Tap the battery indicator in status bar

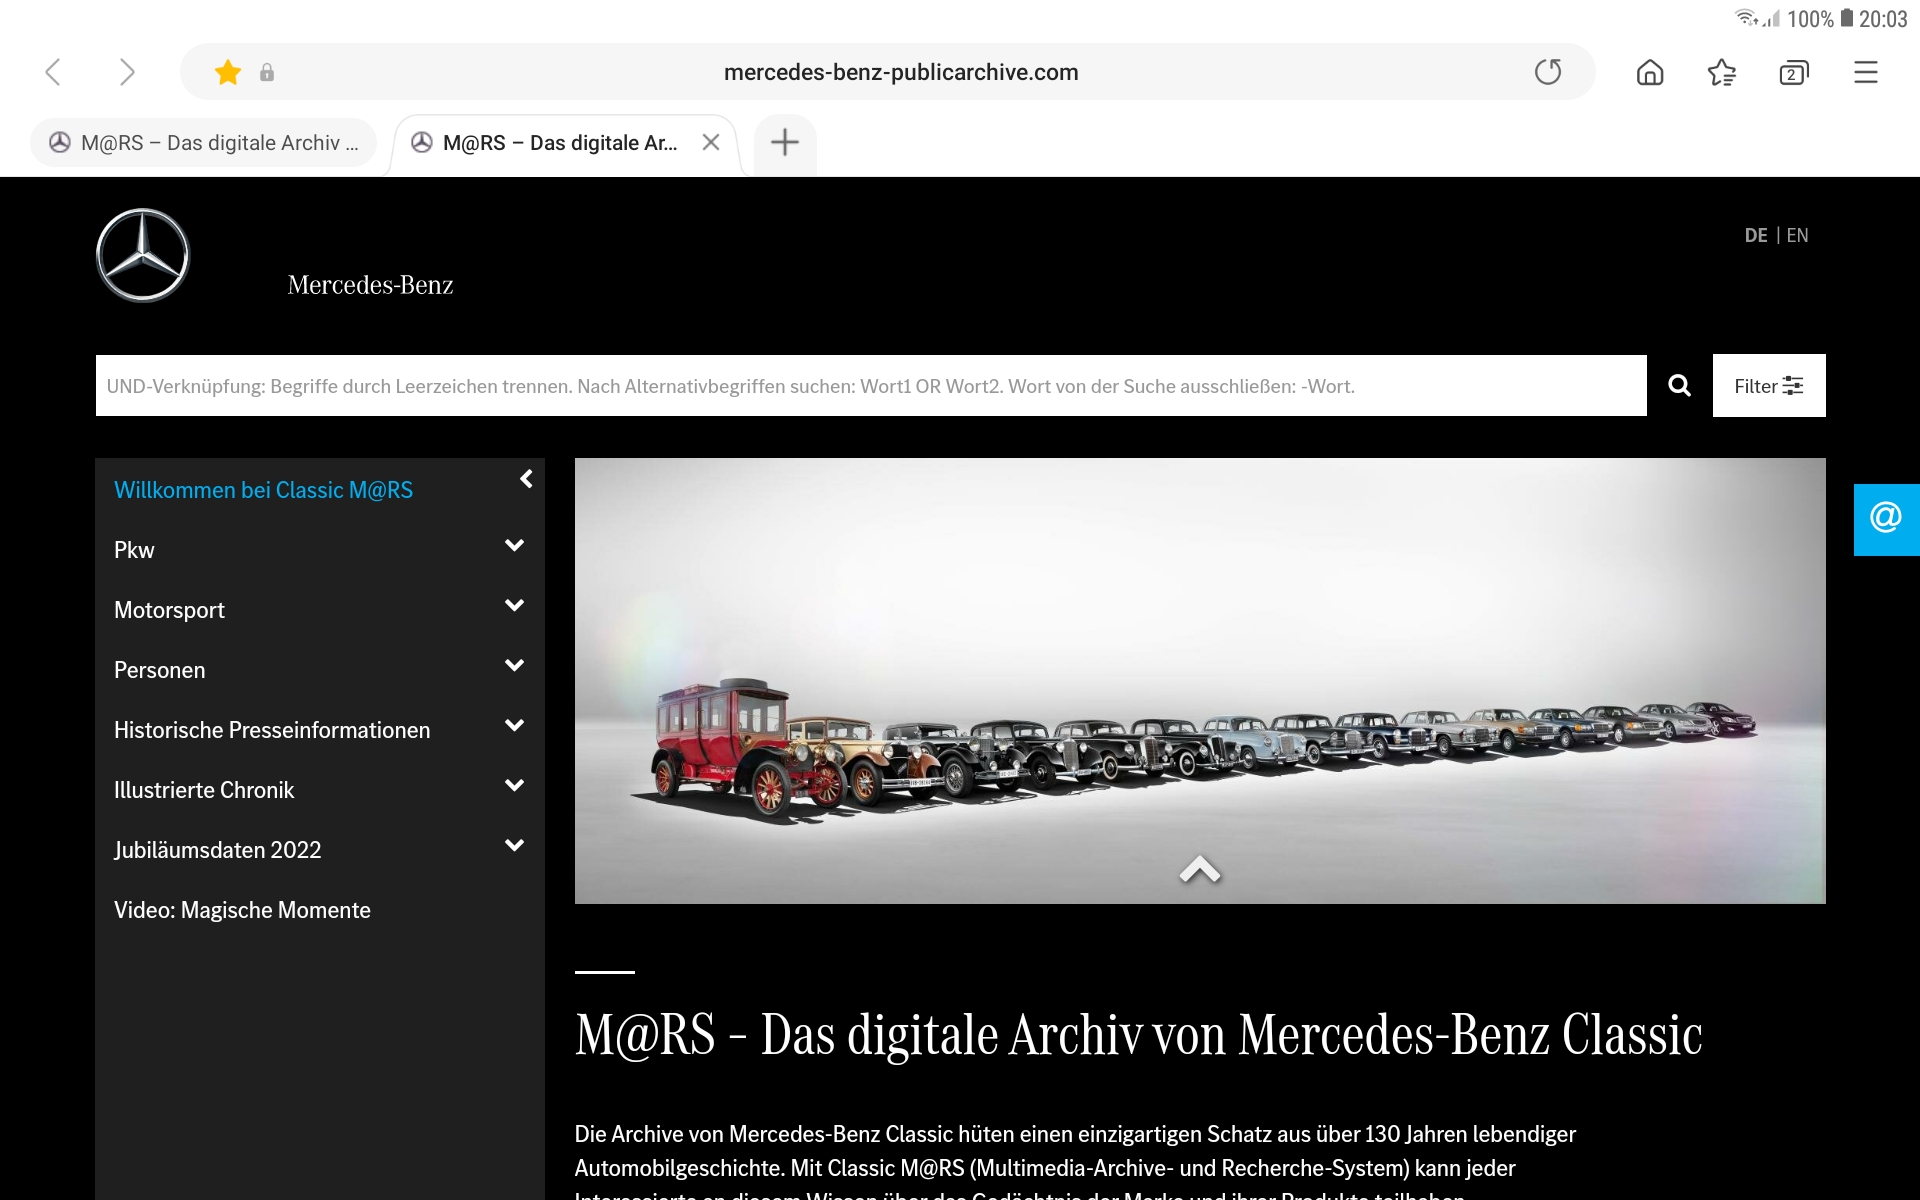tap(1846, 18)
